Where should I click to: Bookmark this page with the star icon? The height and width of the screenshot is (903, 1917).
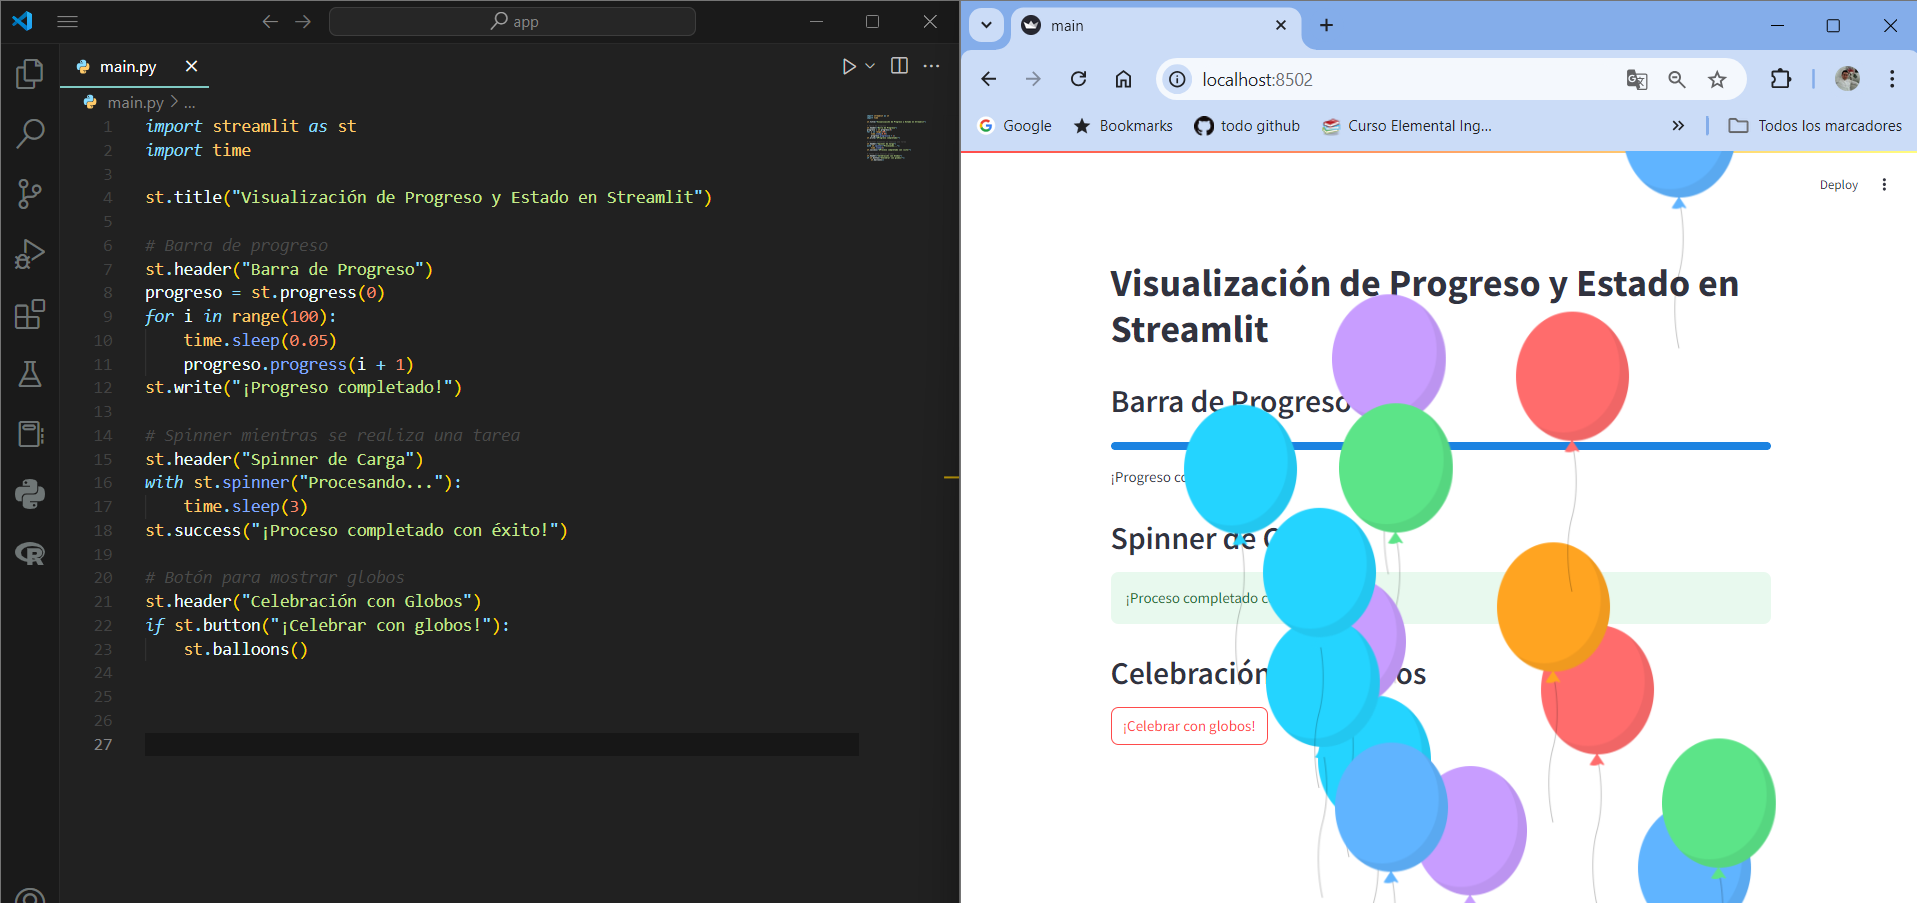pyautogui.click(x=1717, y=80)
